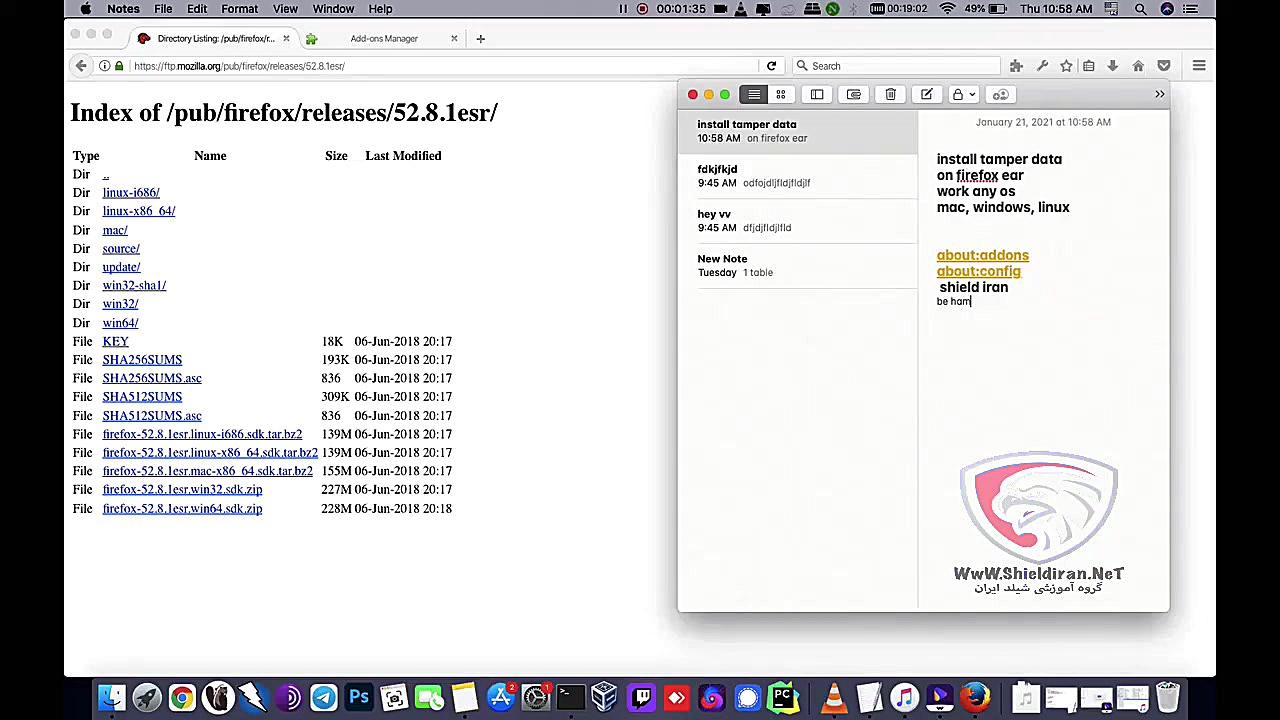The height and width of the screenshot is (720, 1280).
Task: Bookmark this page with the star
Action: 1066,66
